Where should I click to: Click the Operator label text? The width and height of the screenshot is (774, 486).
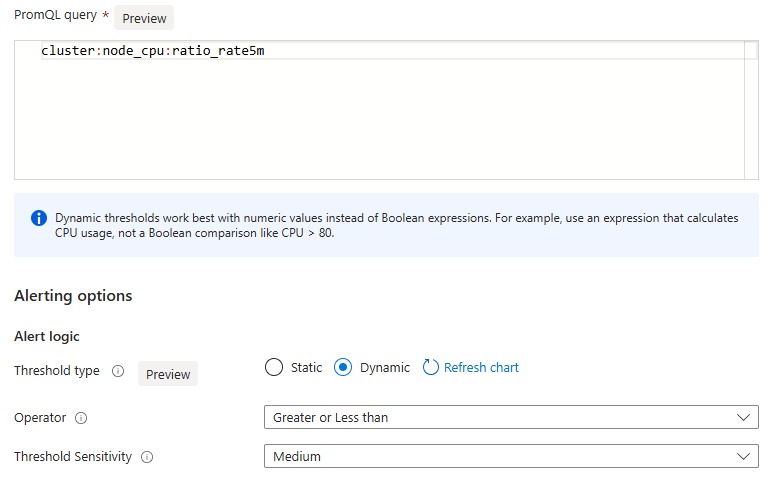[x=40, y=418]
